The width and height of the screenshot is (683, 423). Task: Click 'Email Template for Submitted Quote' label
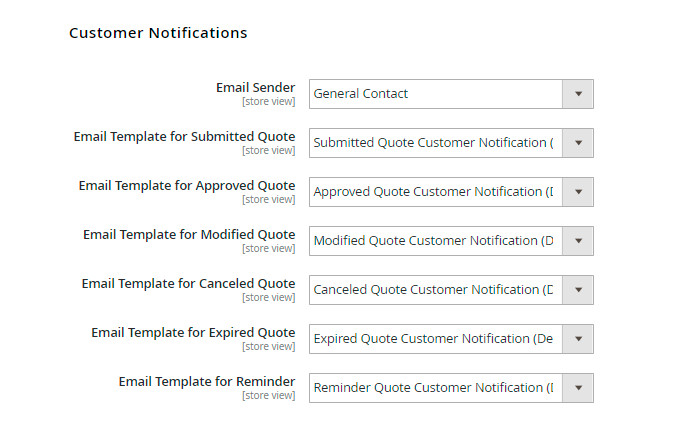point(184,137)
